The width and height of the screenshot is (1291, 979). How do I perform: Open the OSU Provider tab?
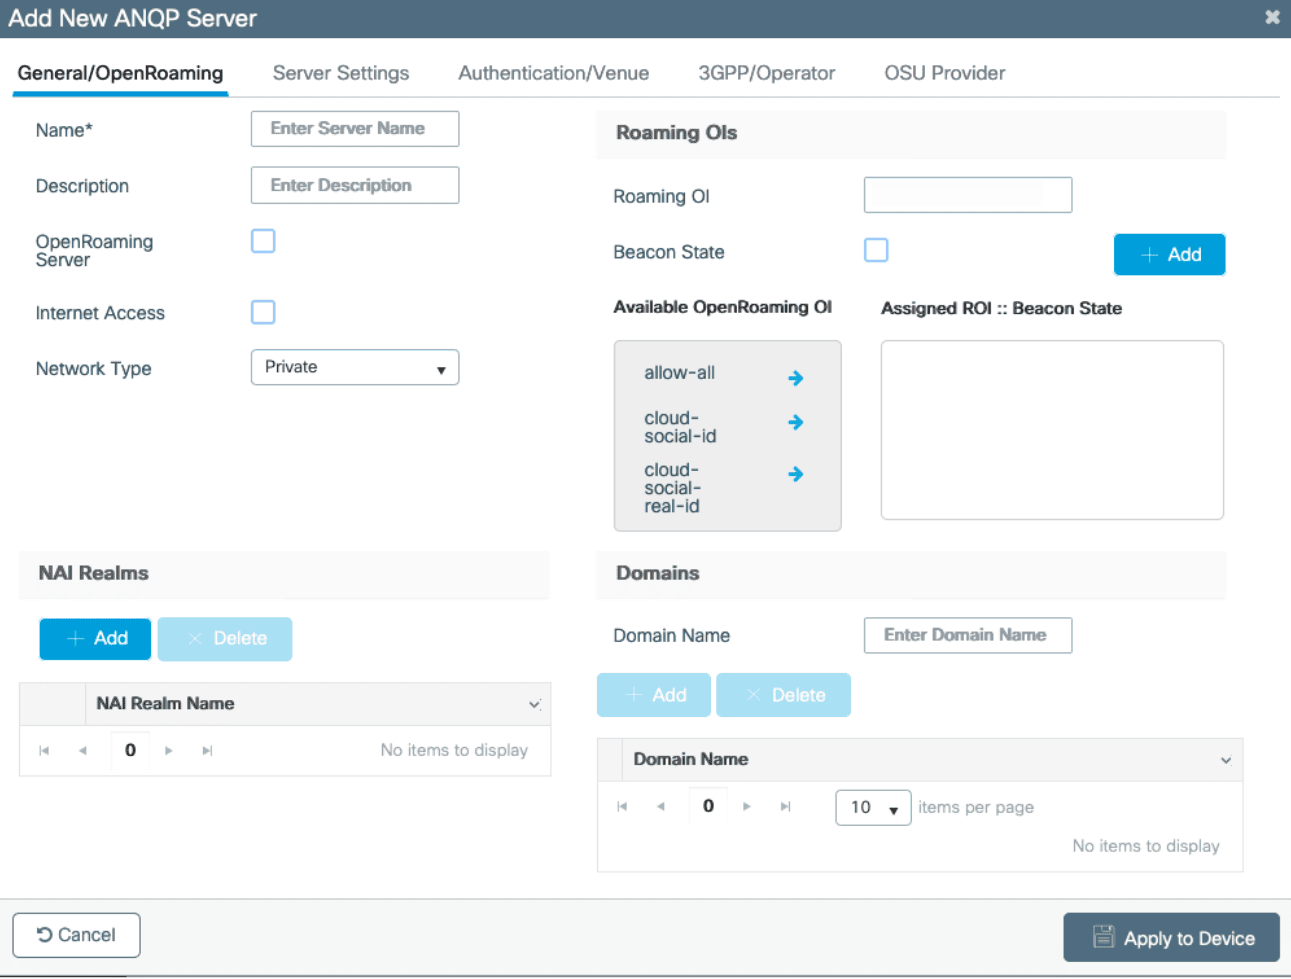pos(944,73)
